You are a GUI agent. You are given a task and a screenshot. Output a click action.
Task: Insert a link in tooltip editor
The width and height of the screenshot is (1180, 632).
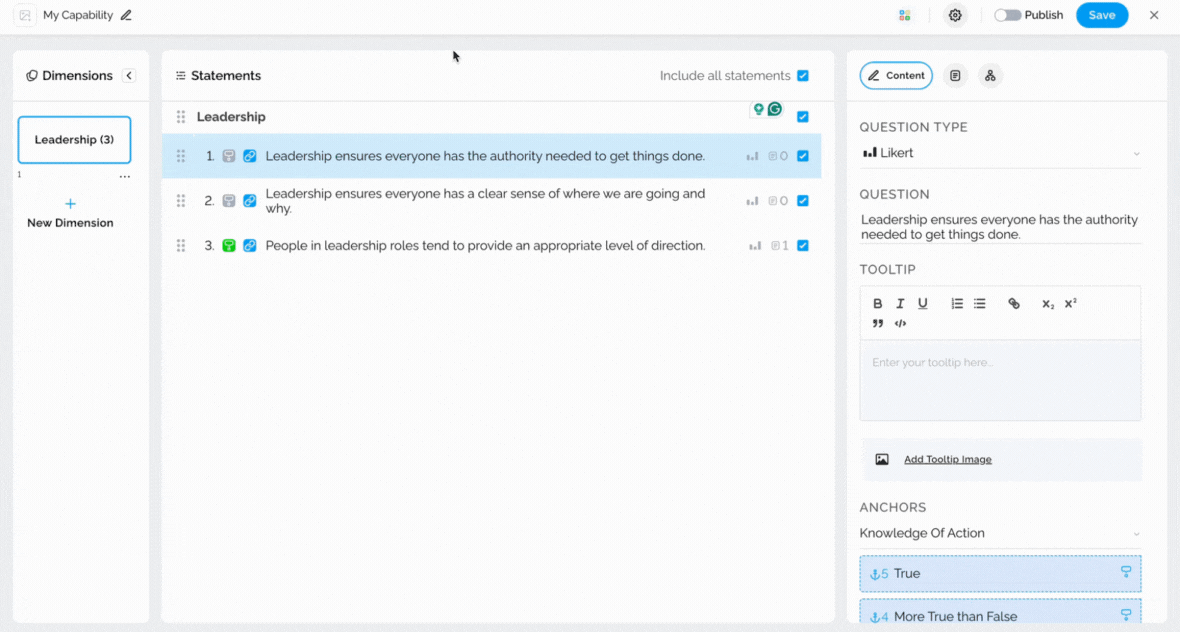pyautogui.click(x=1014, y=303)
